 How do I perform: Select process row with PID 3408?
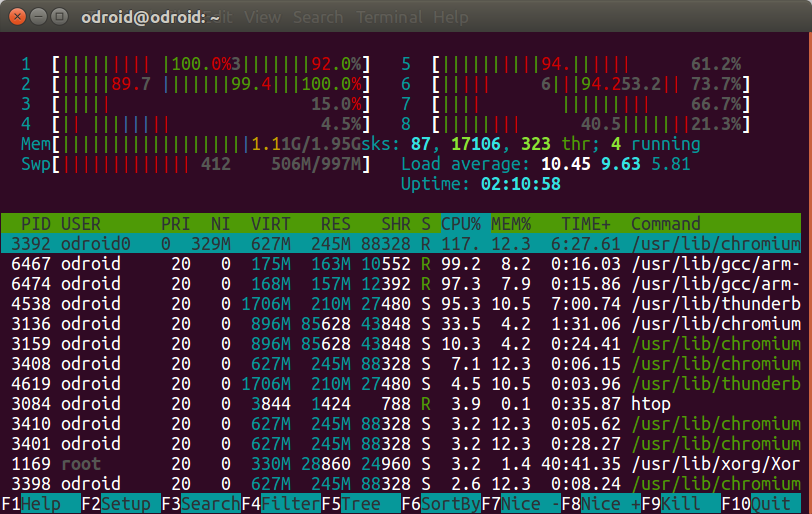[x=401, y=364]
